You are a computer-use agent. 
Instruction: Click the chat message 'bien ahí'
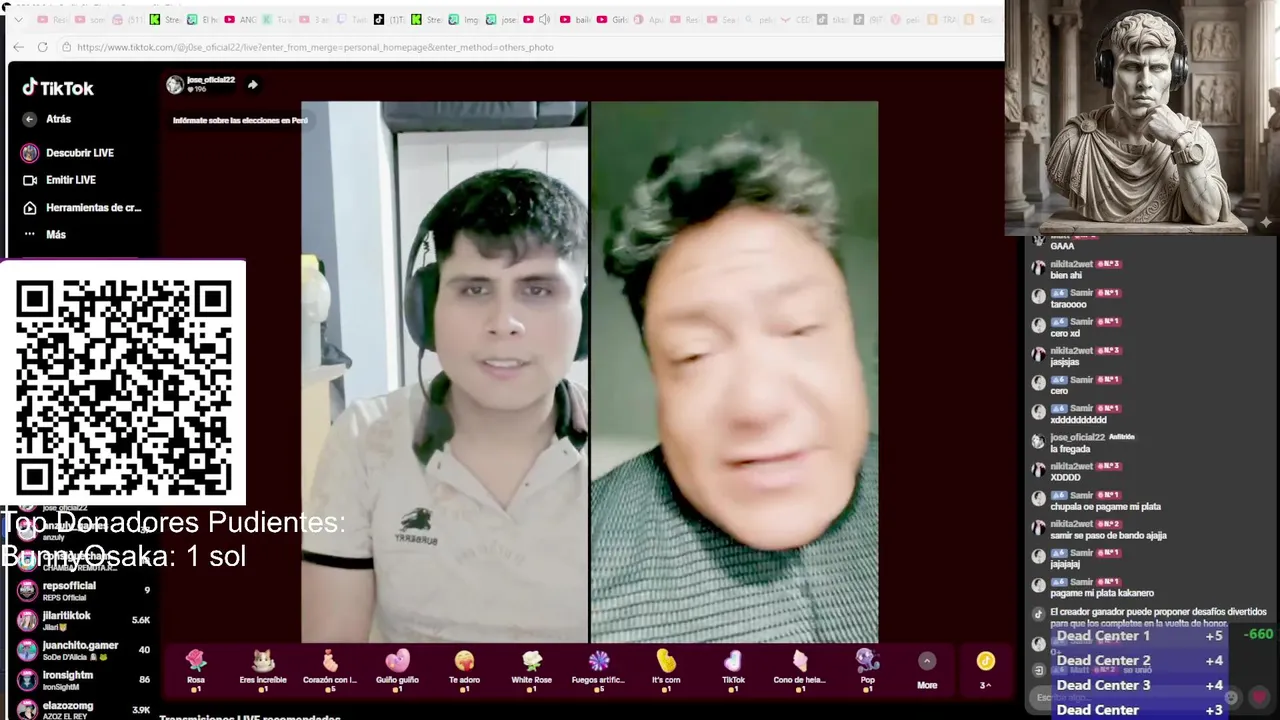[x=1066, y=275]
